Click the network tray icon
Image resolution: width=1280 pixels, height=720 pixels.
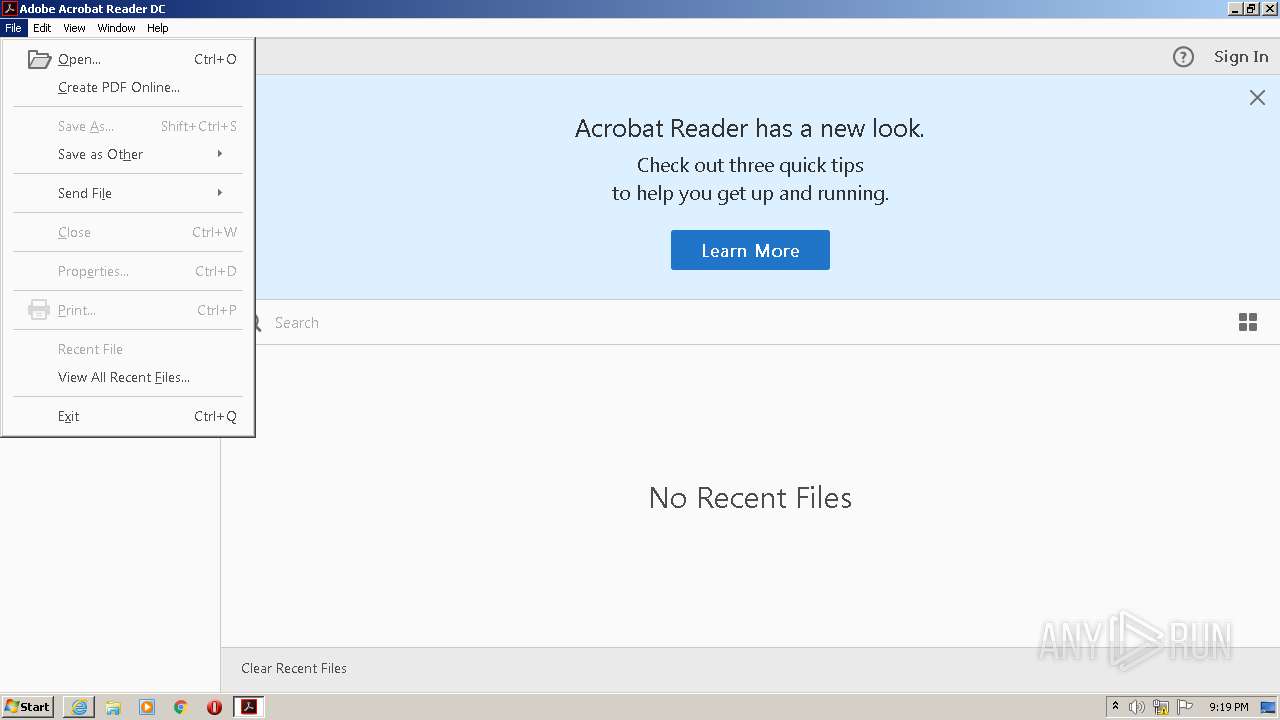point(1161,707)
